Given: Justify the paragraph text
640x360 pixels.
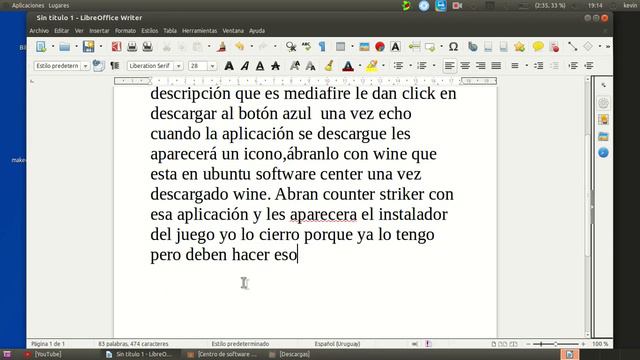Looking at the screenshot, I should pos(496,66).
